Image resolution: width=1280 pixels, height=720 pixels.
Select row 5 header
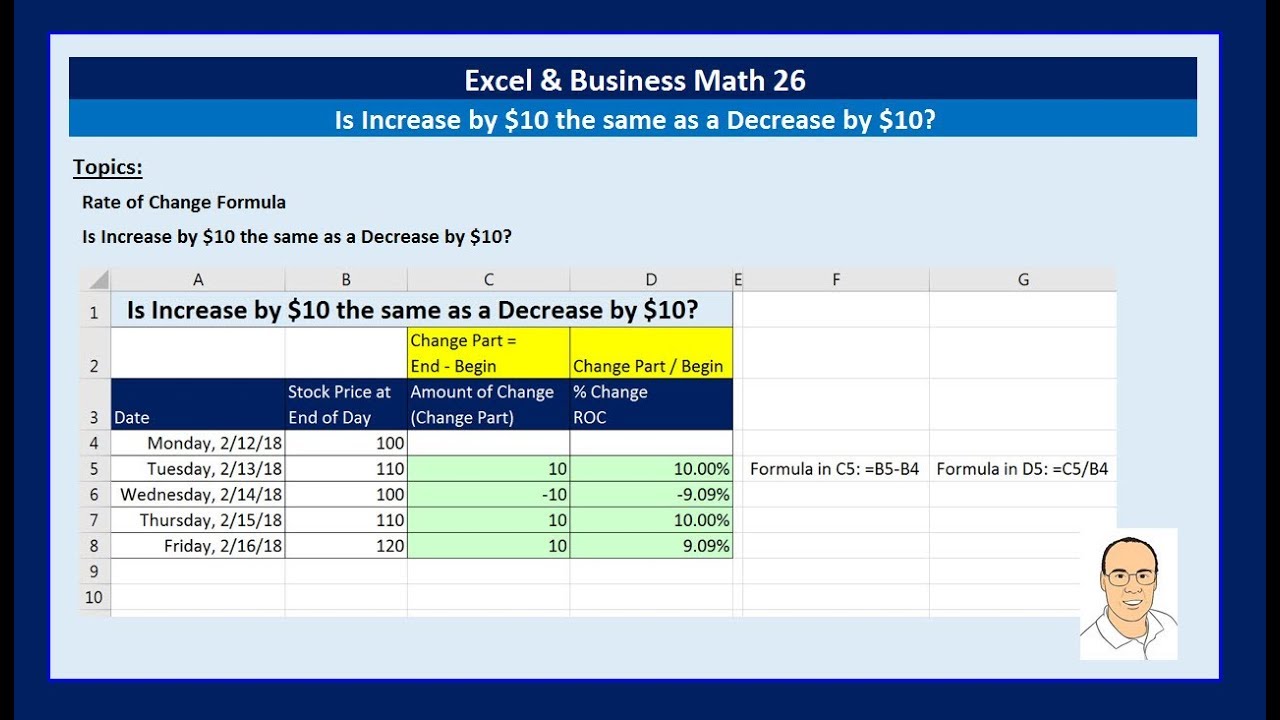95,469
